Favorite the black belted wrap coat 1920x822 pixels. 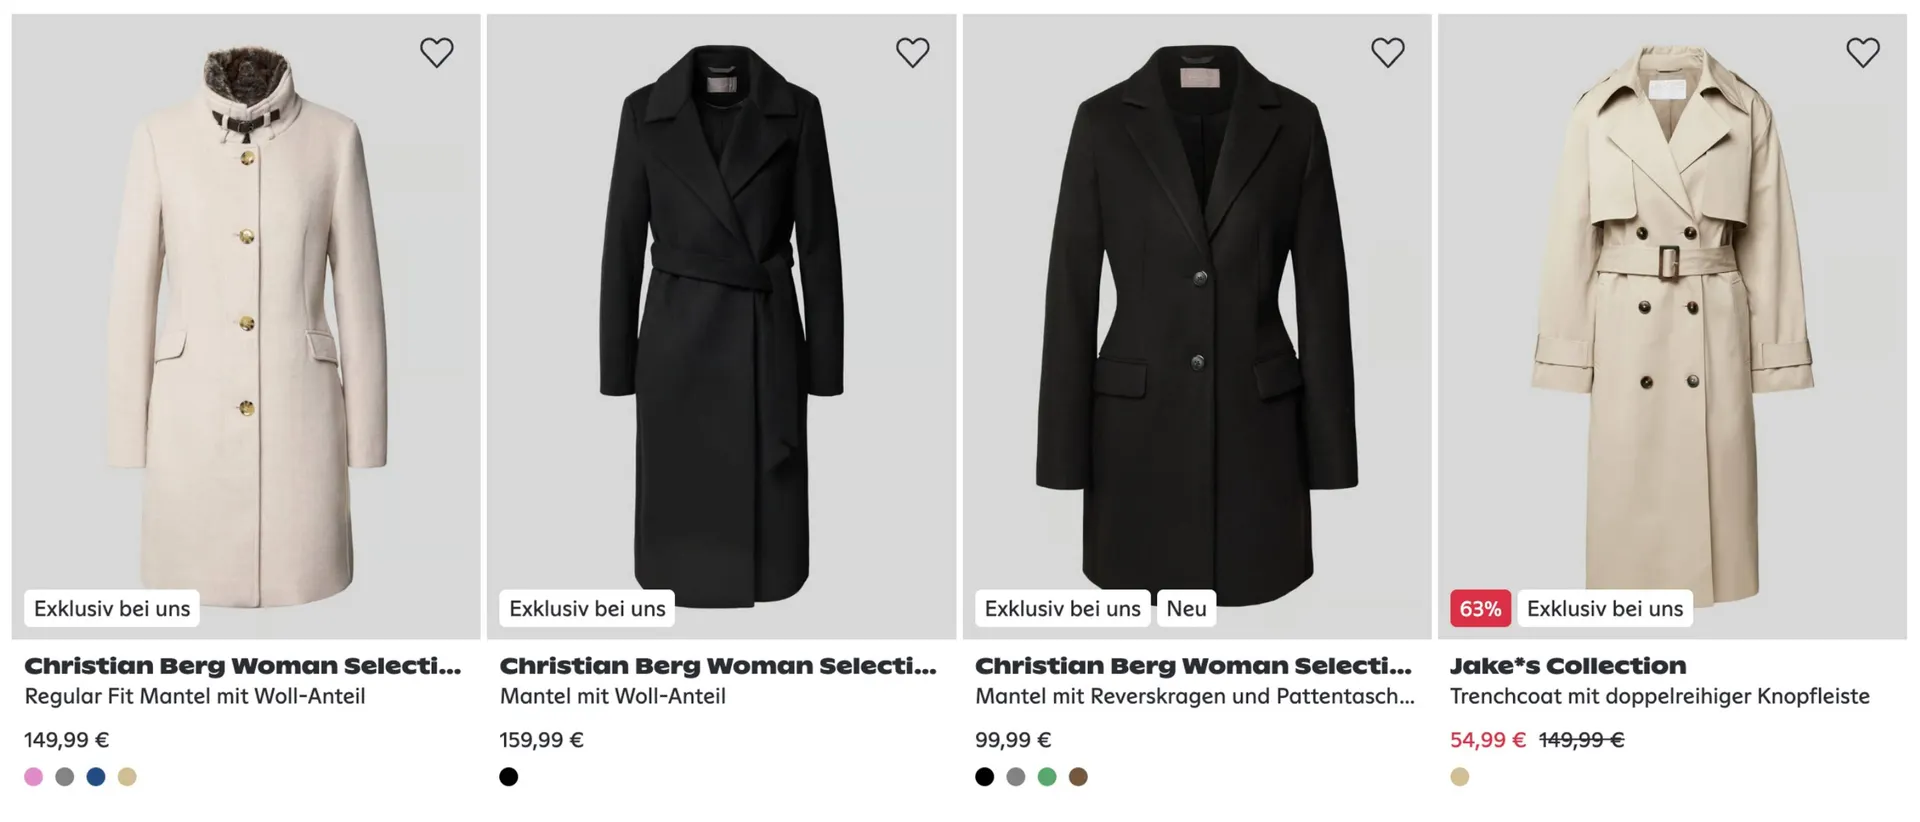(x=912, y=52)
